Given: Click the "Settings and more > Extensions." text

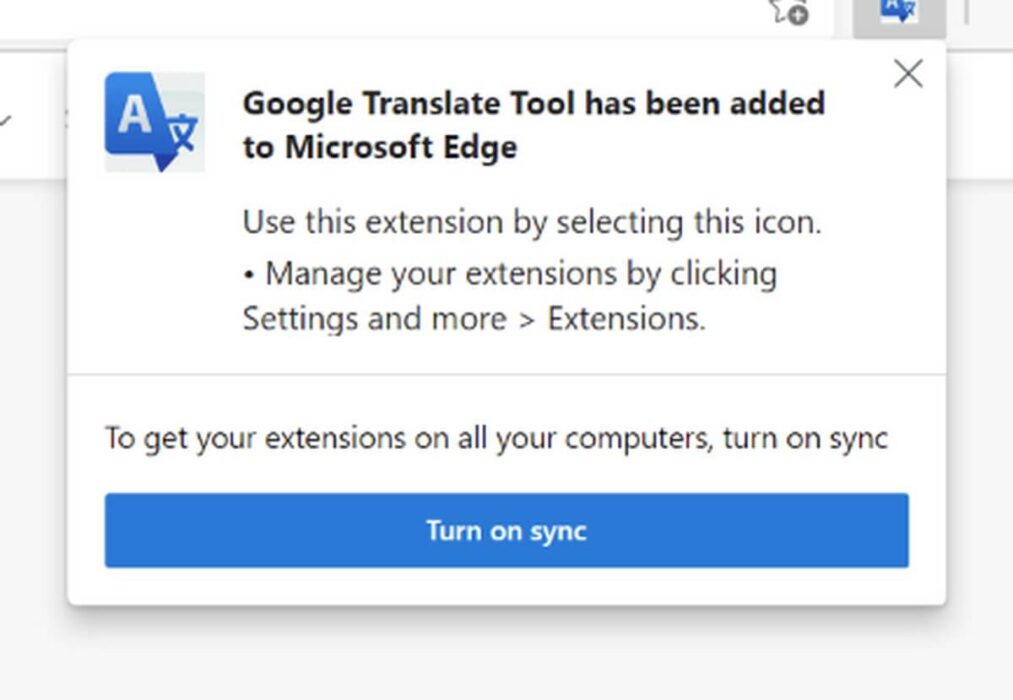Looking at the screenshot, I should 474,318.
